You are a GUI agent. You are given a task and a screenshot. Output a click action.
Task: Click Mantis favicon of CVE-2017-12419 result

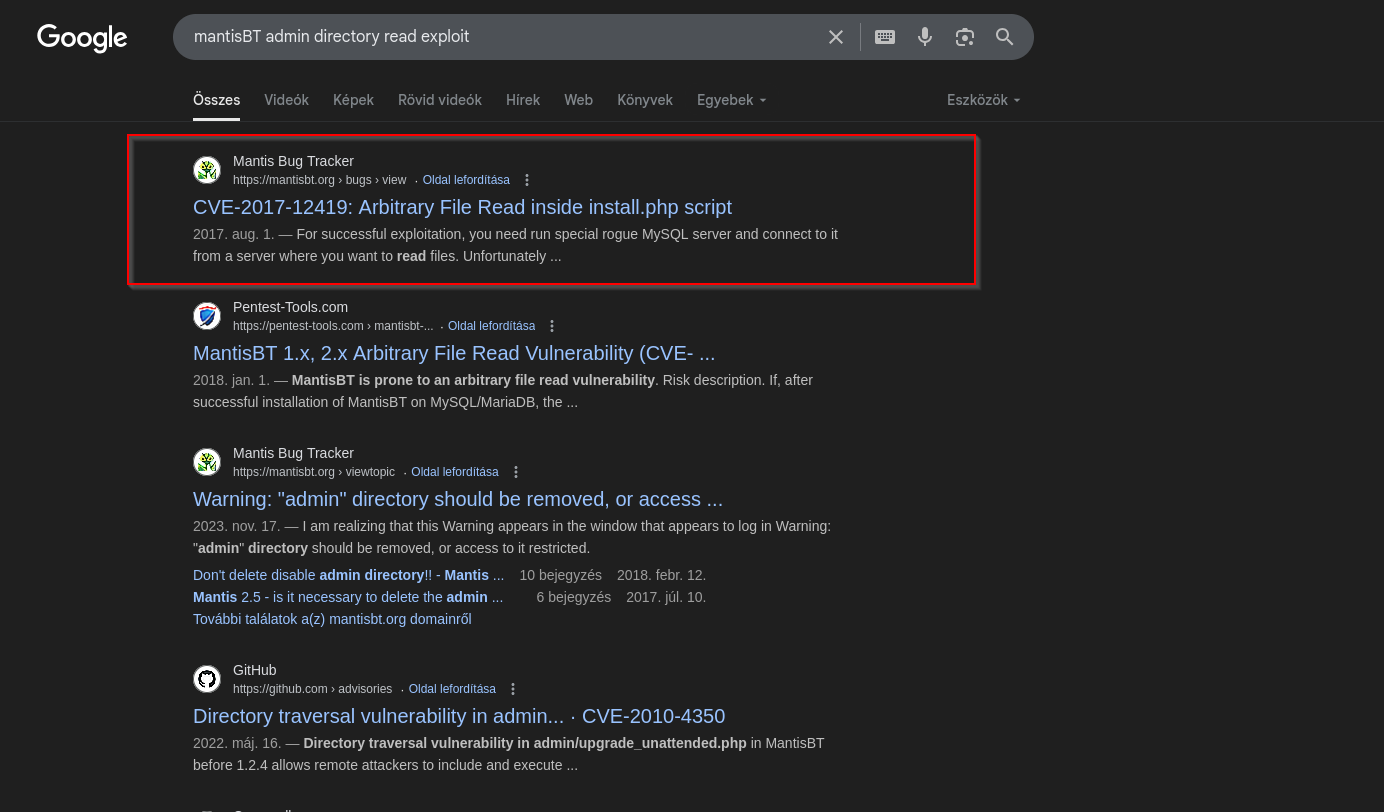click(207, 170)
